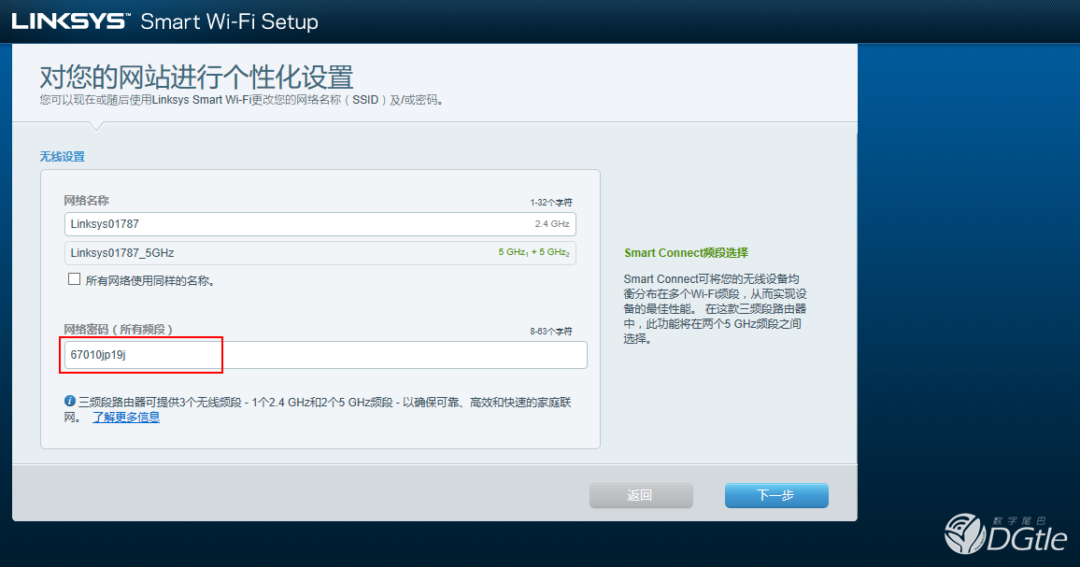Click the 2.4 GHz band tag
This screenshot has height=567, width=1080.
pyautogui.click(x=552, y=224)
